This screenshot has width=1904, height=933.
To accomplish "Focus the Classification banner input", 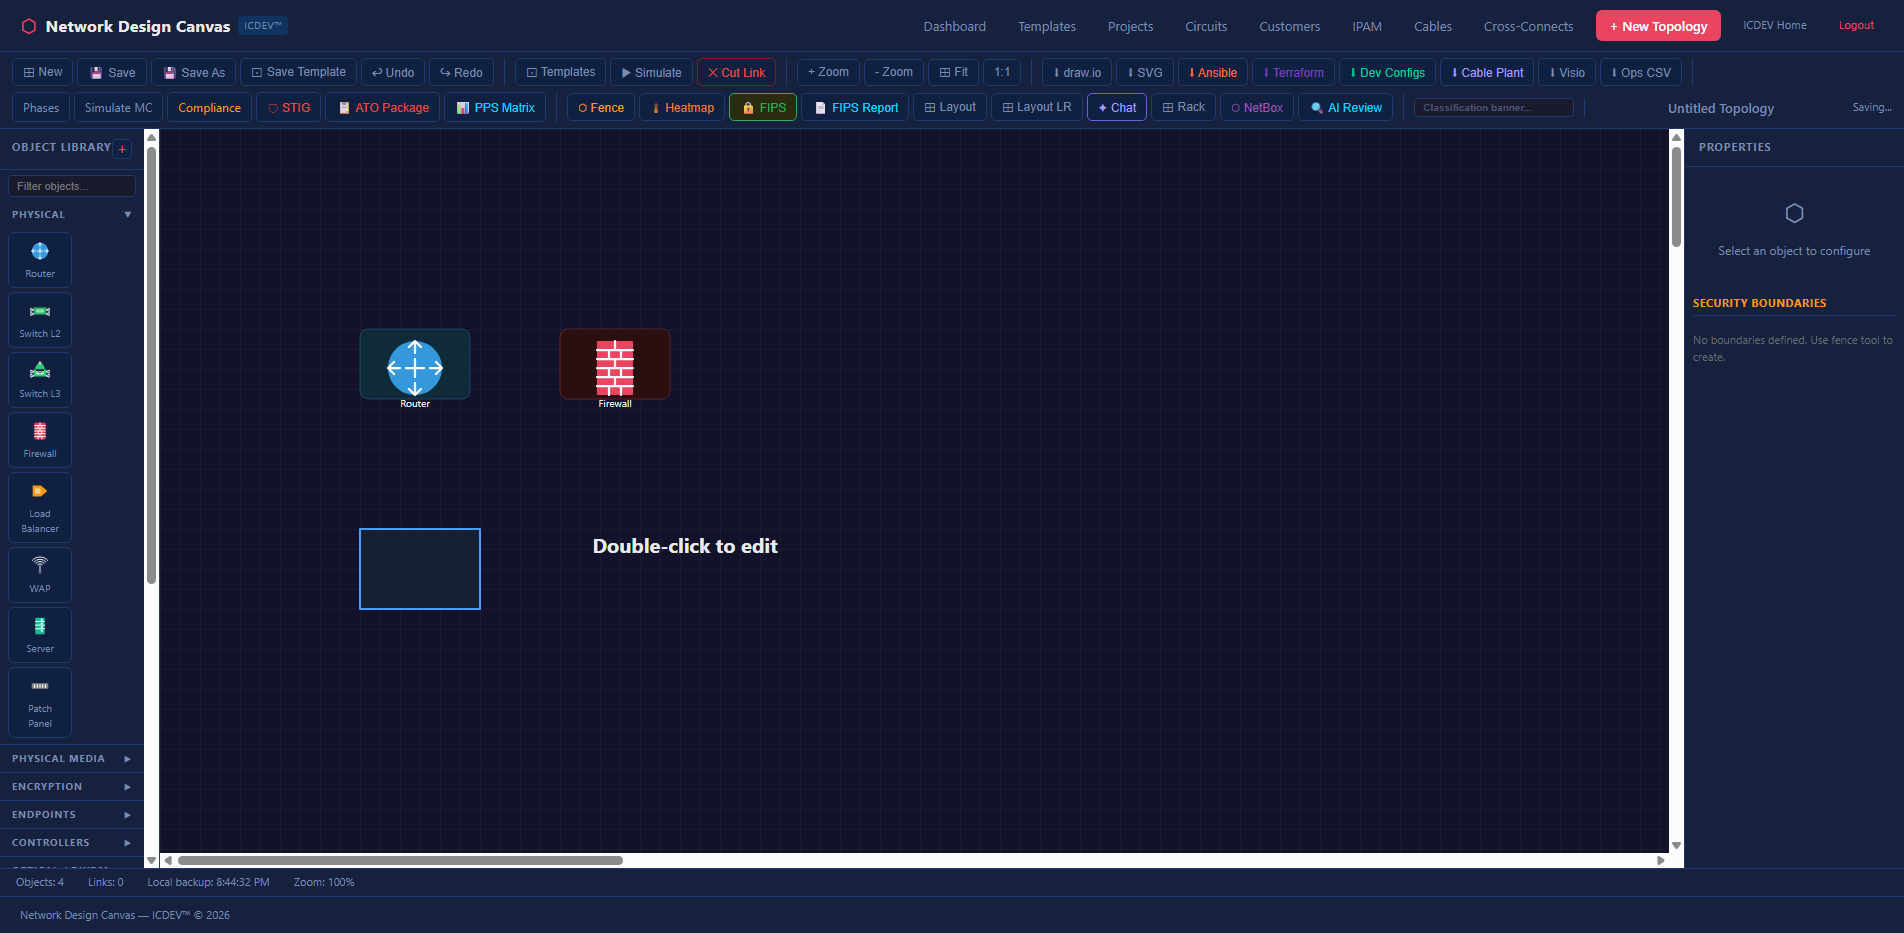I will (1494, 108).
